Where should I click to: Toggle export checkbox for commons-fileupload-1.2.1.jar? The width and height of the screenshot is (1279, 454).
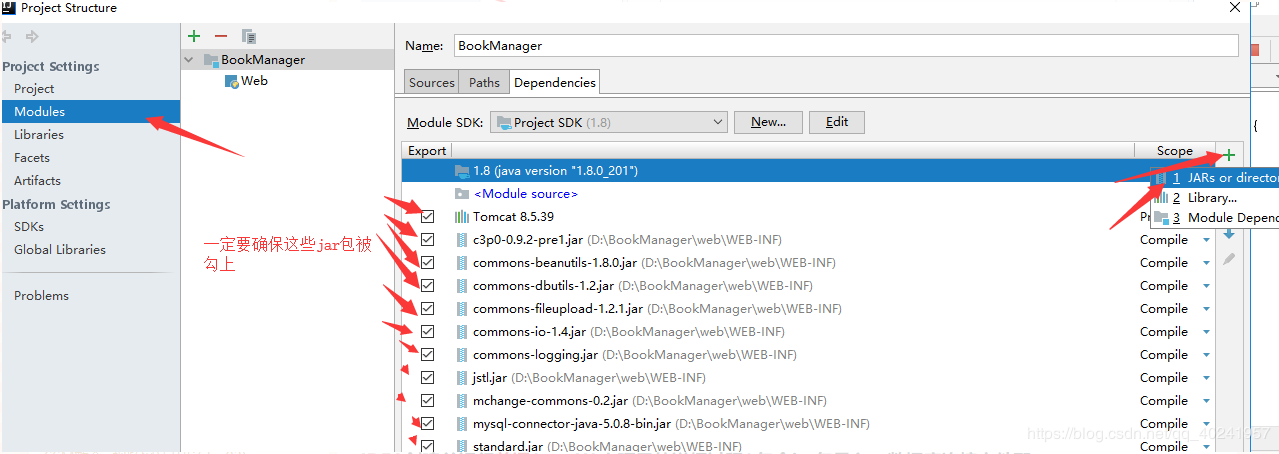428,308
